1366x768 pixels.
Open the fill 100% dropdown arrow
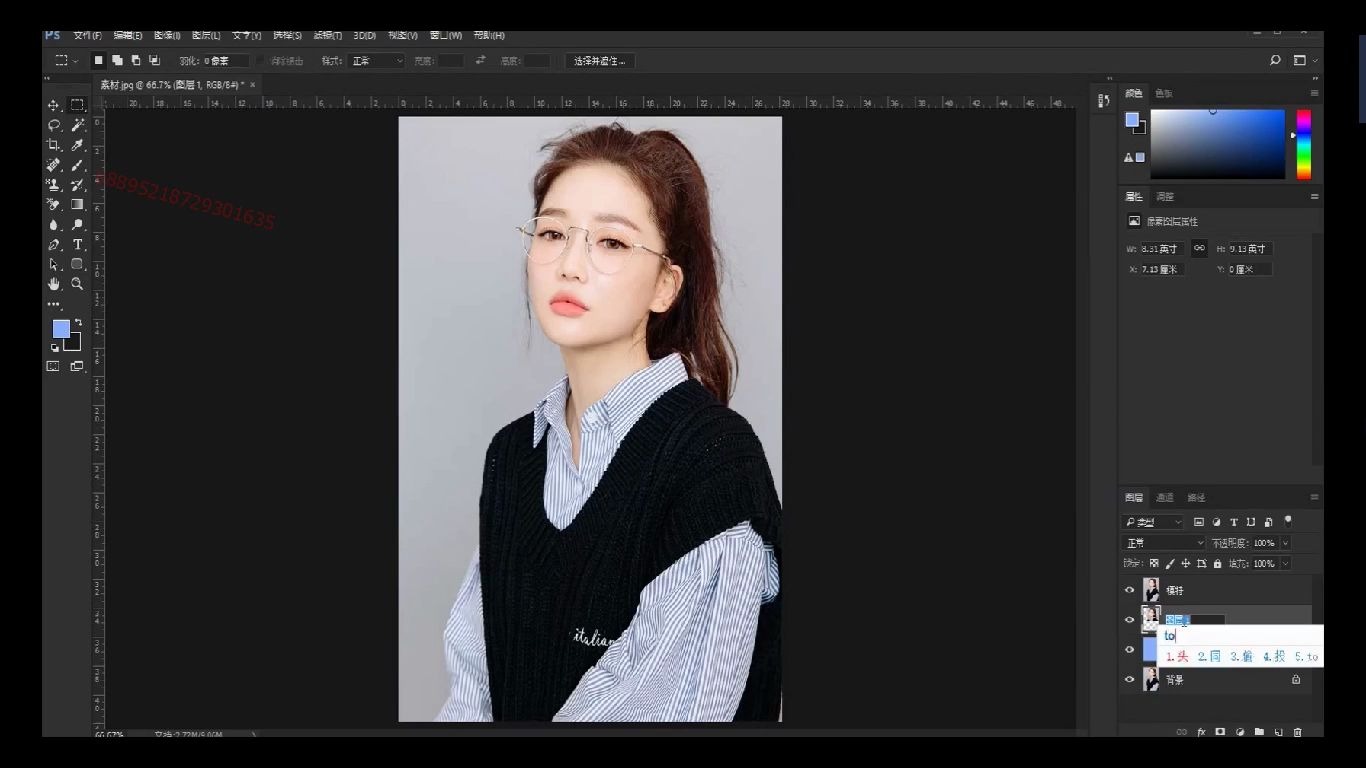(x=1285, y=564)
